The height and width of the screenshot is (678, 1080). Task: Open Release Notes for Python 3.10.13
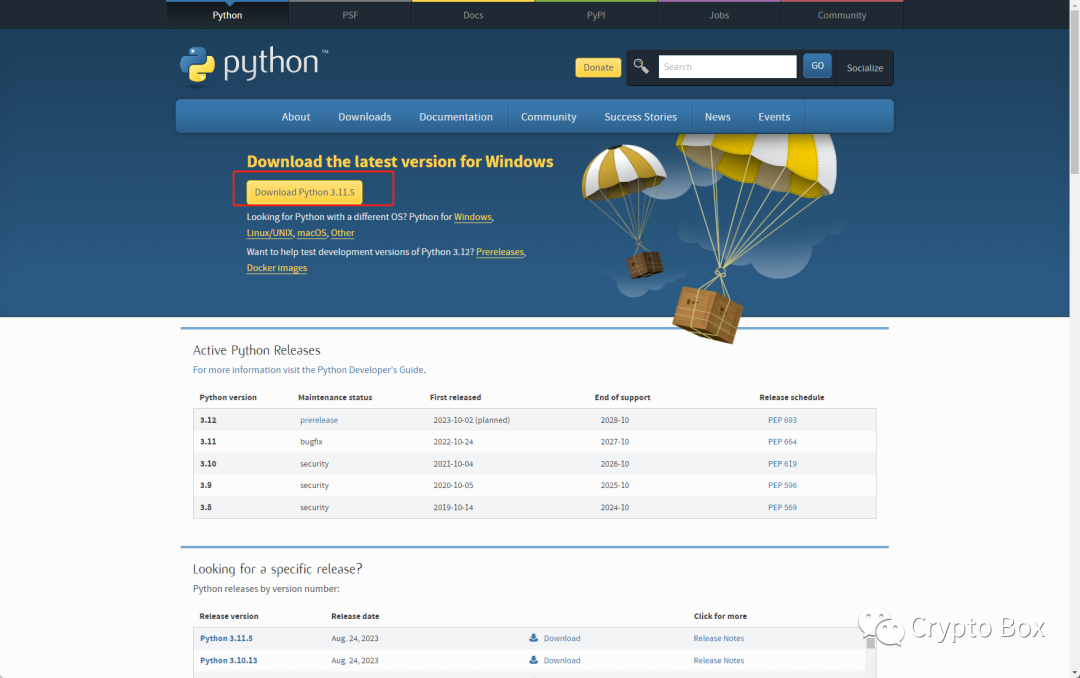pos(718,660)
